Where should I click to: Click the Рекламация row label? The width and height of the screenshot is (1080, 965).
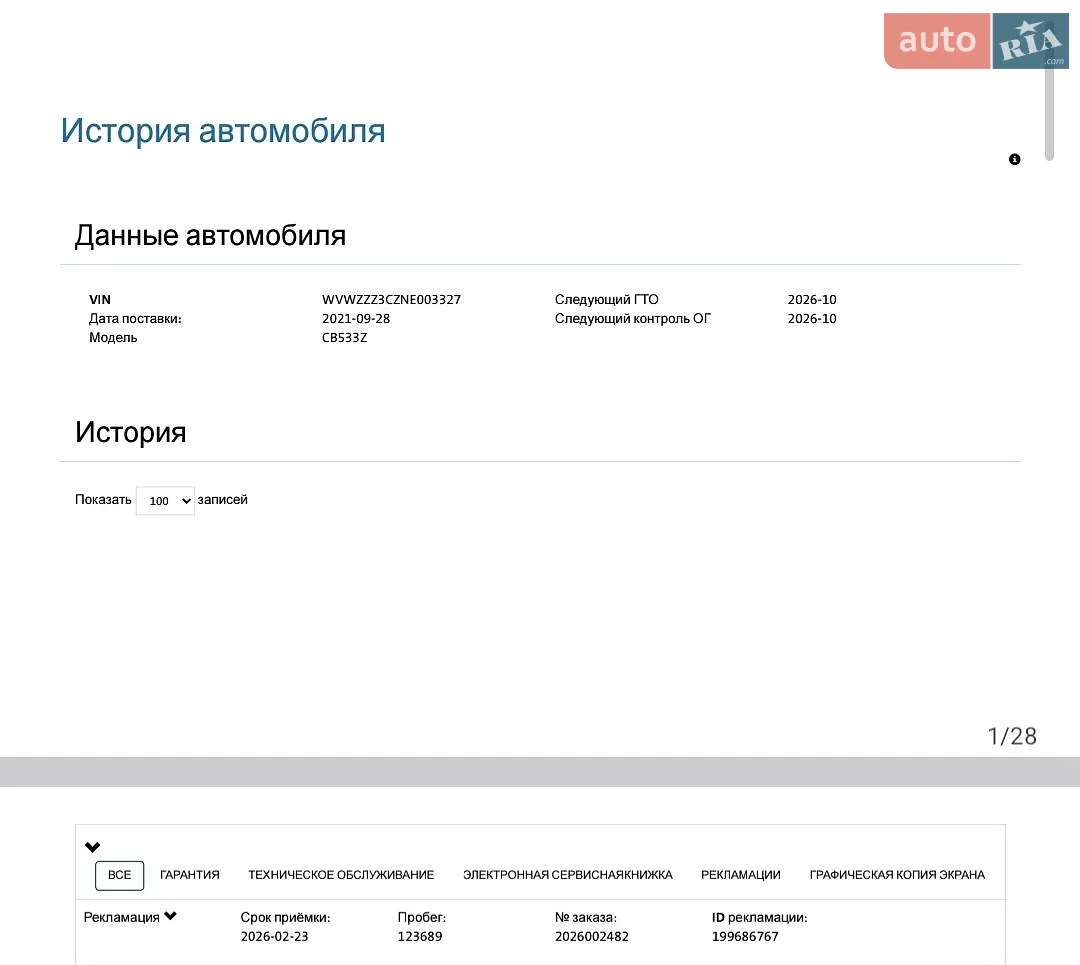(x=121, y=917)
